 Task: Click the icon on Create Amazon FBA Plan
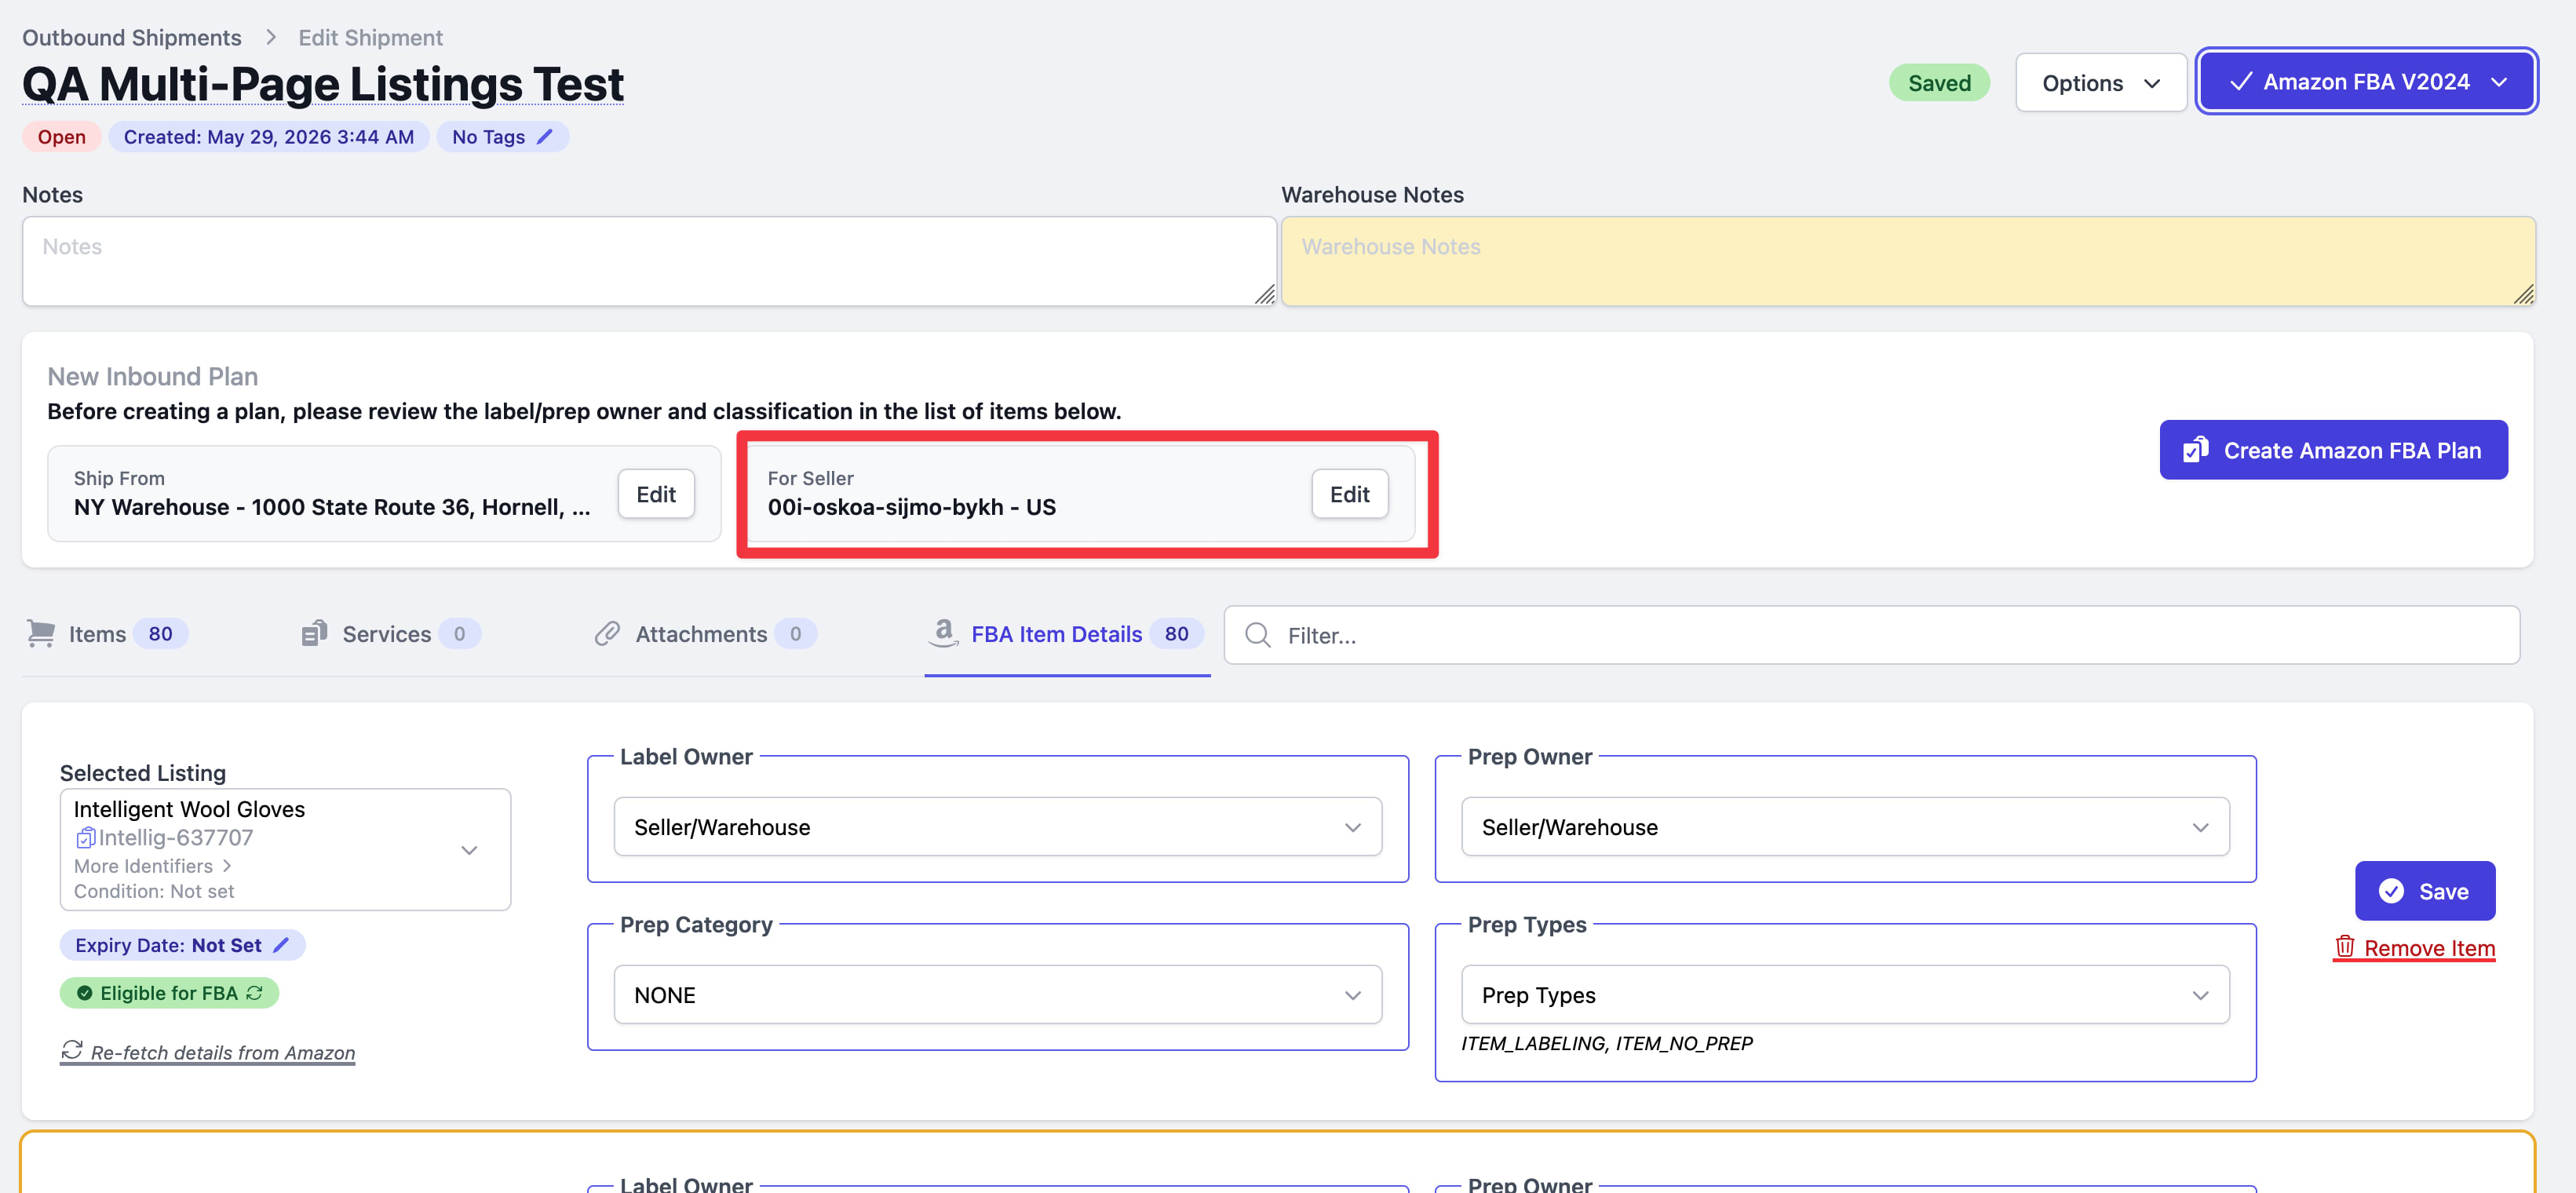click(x=2195, y=450)
